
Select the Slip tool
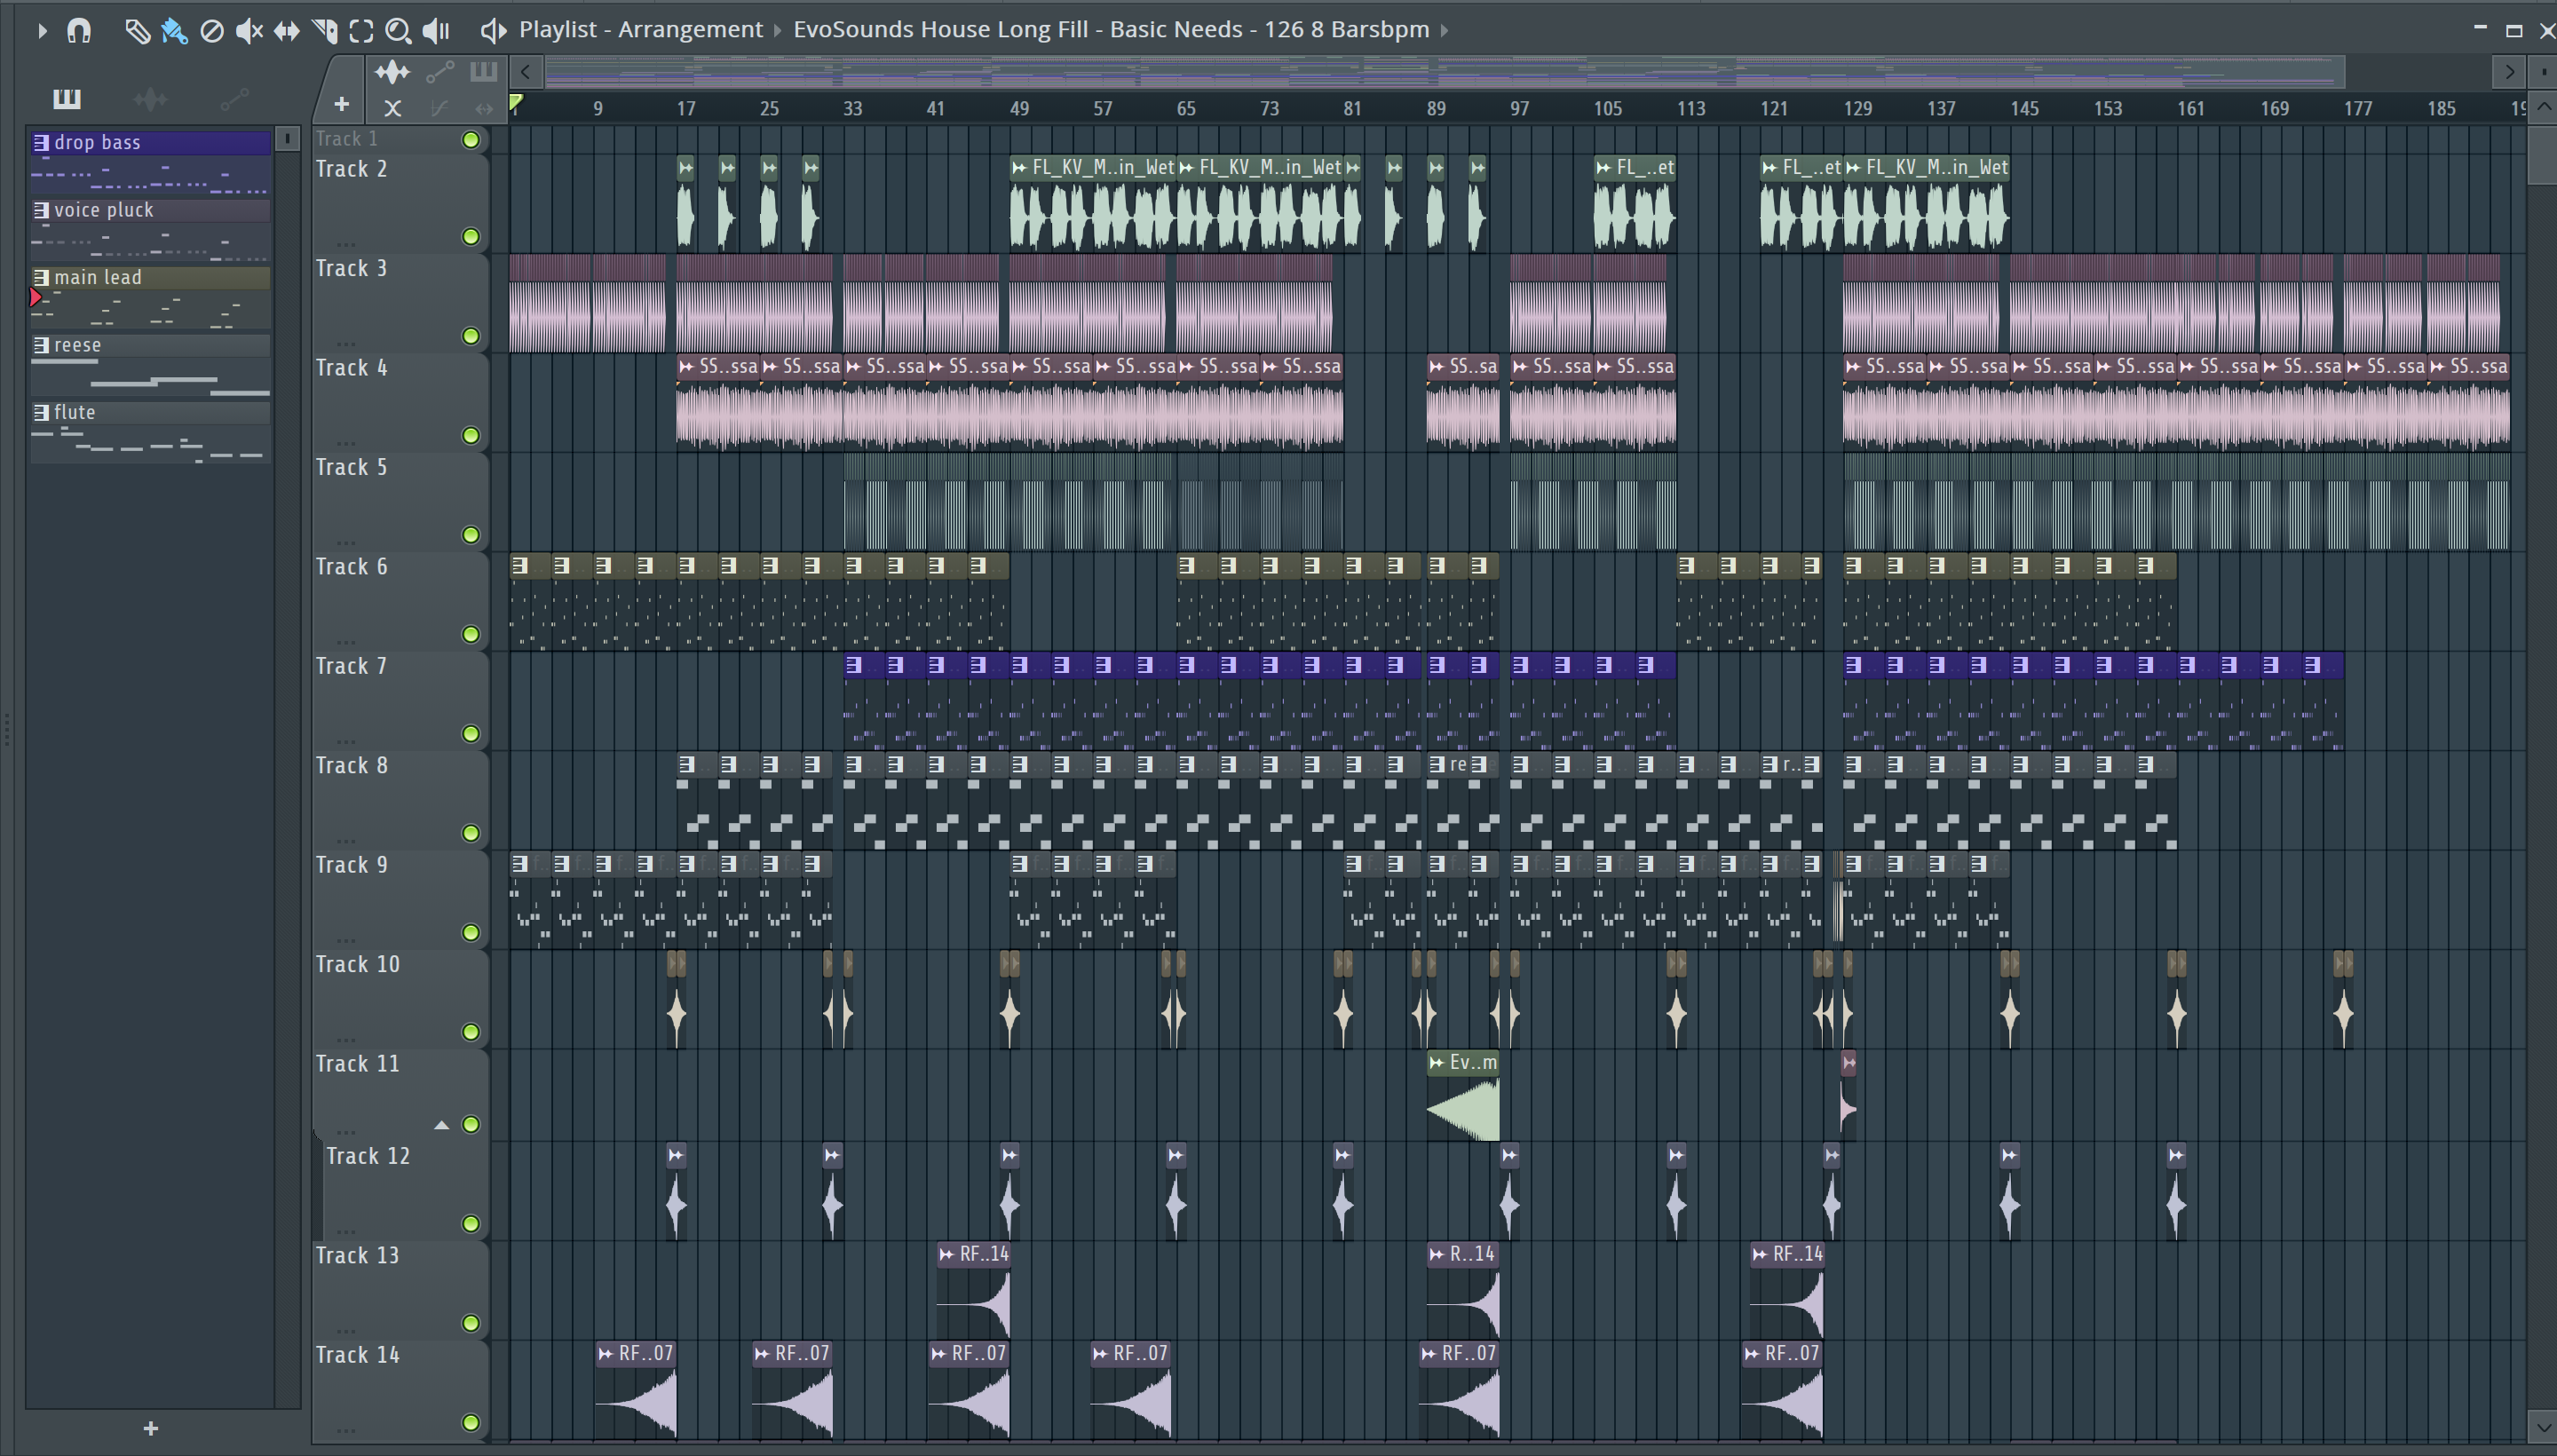click(286, 31)
